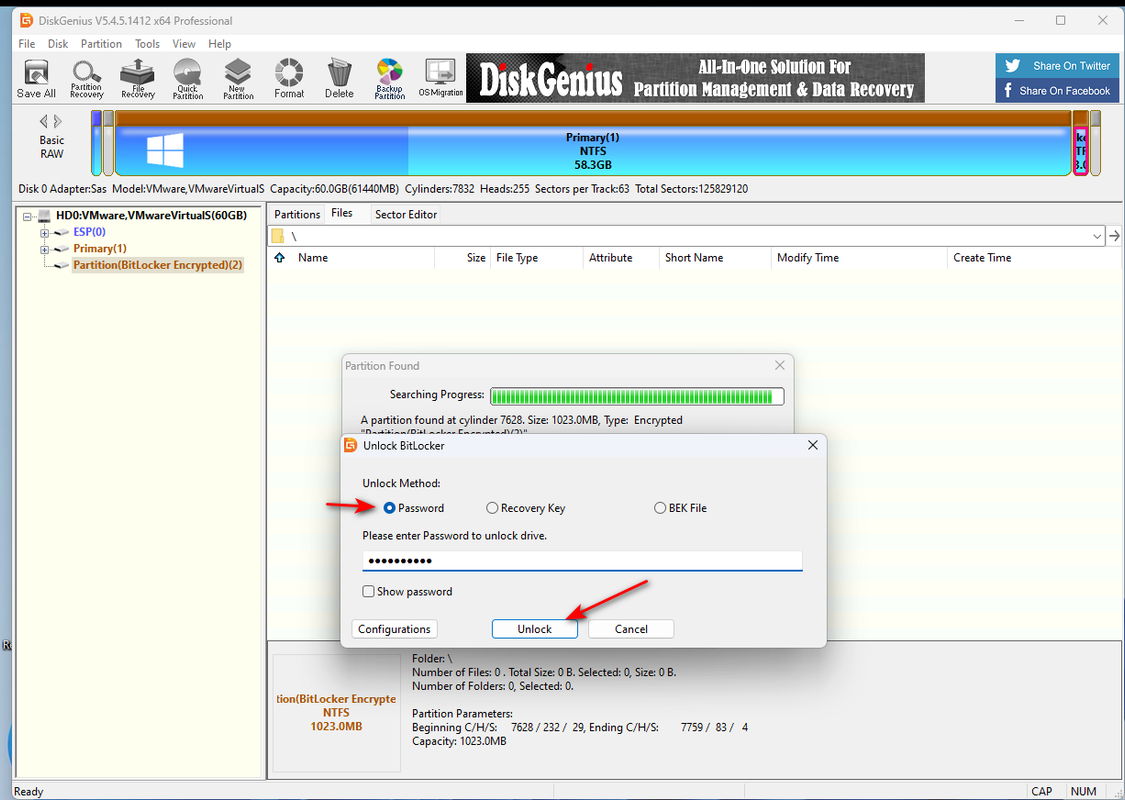Switch to the Files tab

[x=342, y=213]
